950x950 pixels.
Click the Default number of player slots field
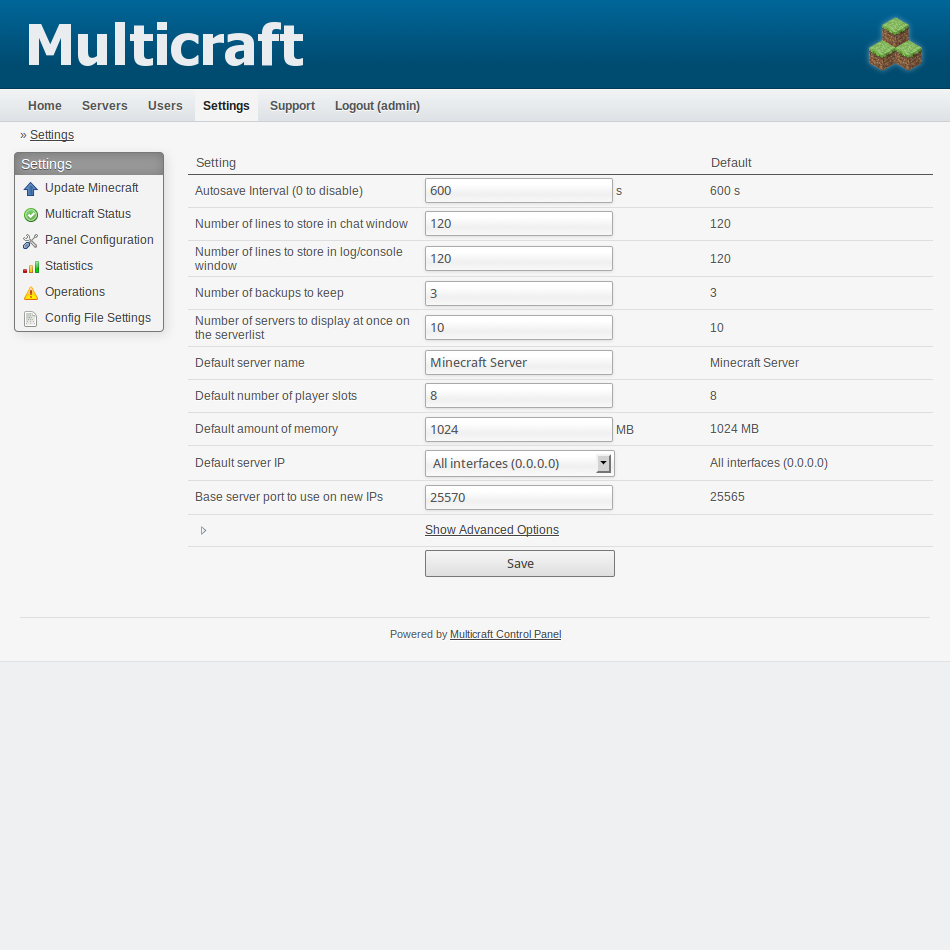pos(519,396)
